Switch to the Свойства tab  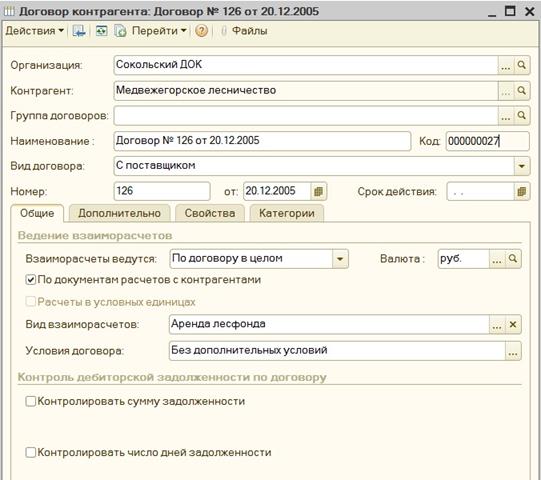click(210, 213)
